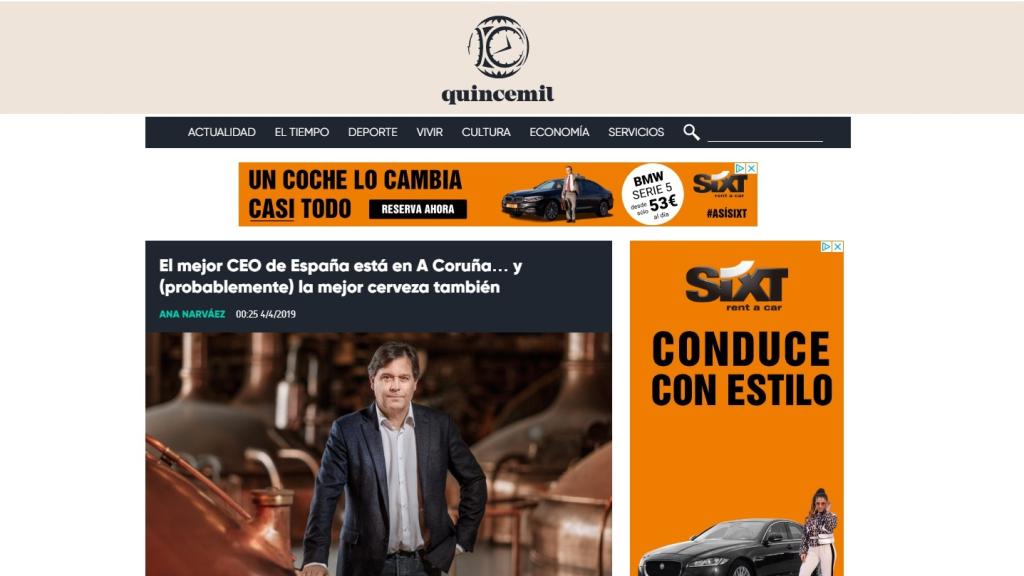Open author Ana Narváez link
The image size is (1024, 576).
[x=192, y=314]
